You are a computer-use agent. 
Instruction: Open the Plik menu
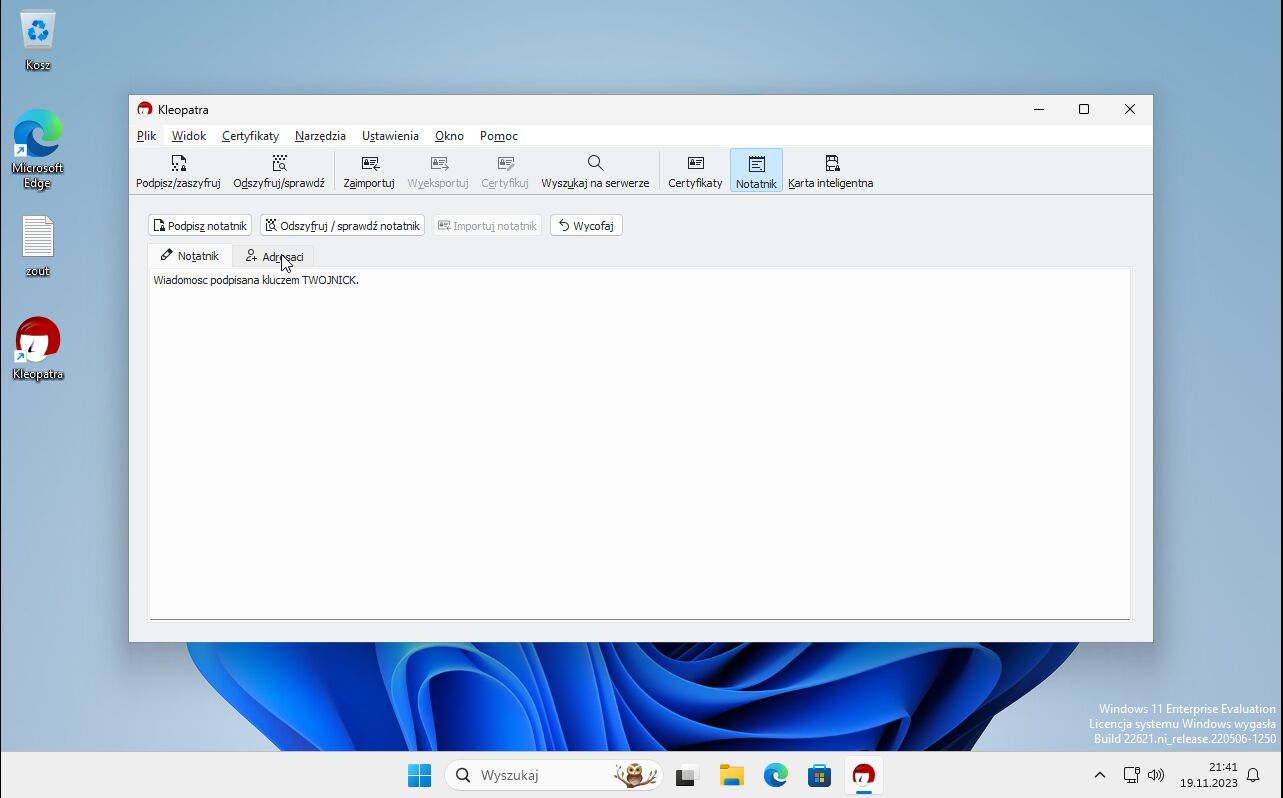tap(147, 136)
